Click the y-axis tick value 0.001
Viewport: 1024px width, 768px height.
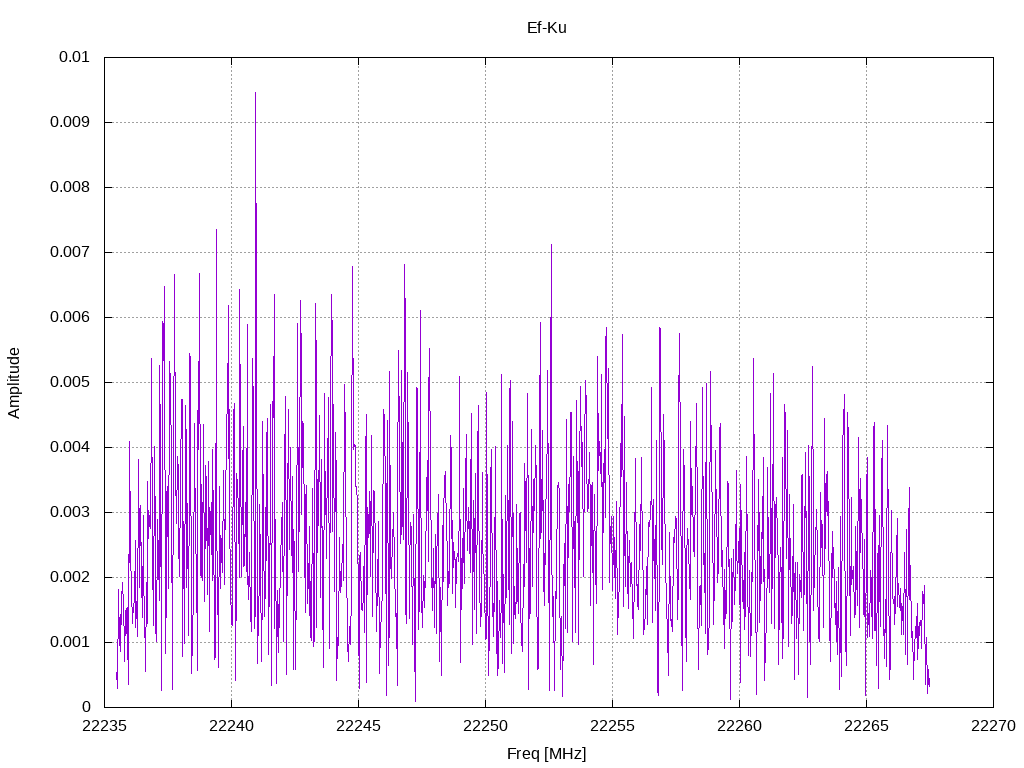coord(70,642)
